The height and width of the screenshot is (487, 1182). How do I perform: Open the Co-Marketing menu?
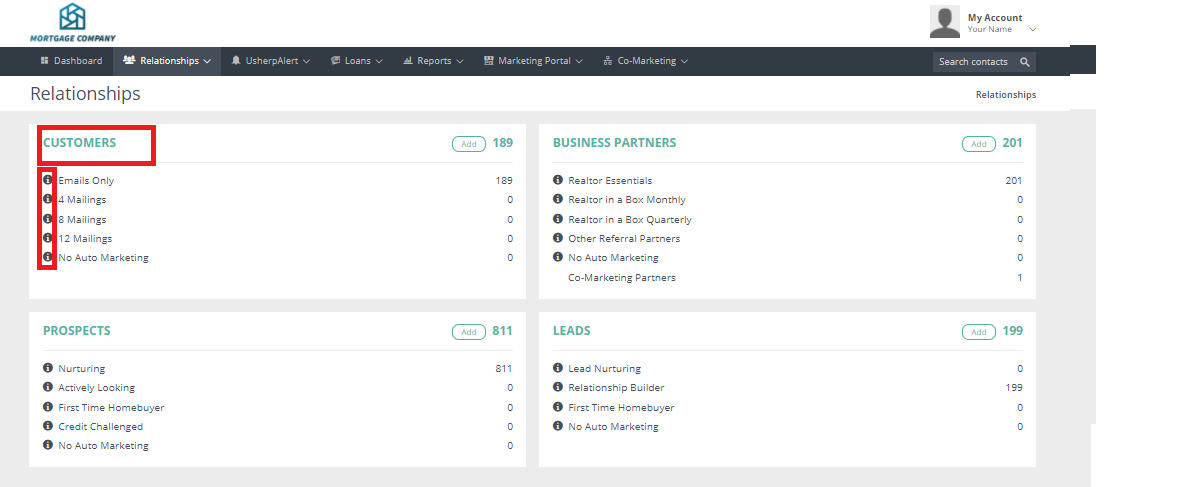click(646, 61)
